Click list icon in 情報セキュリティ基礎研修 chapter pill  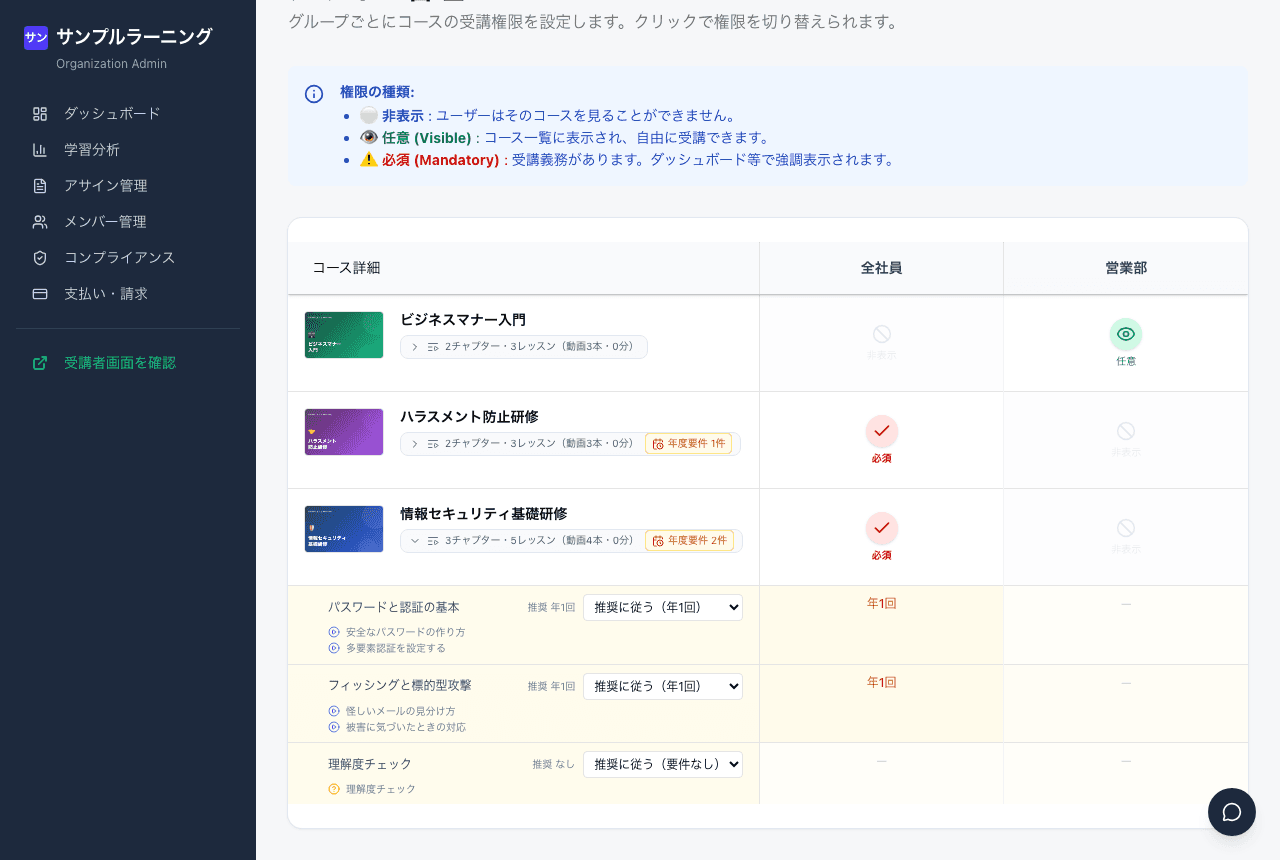click(x=433, y=541)
